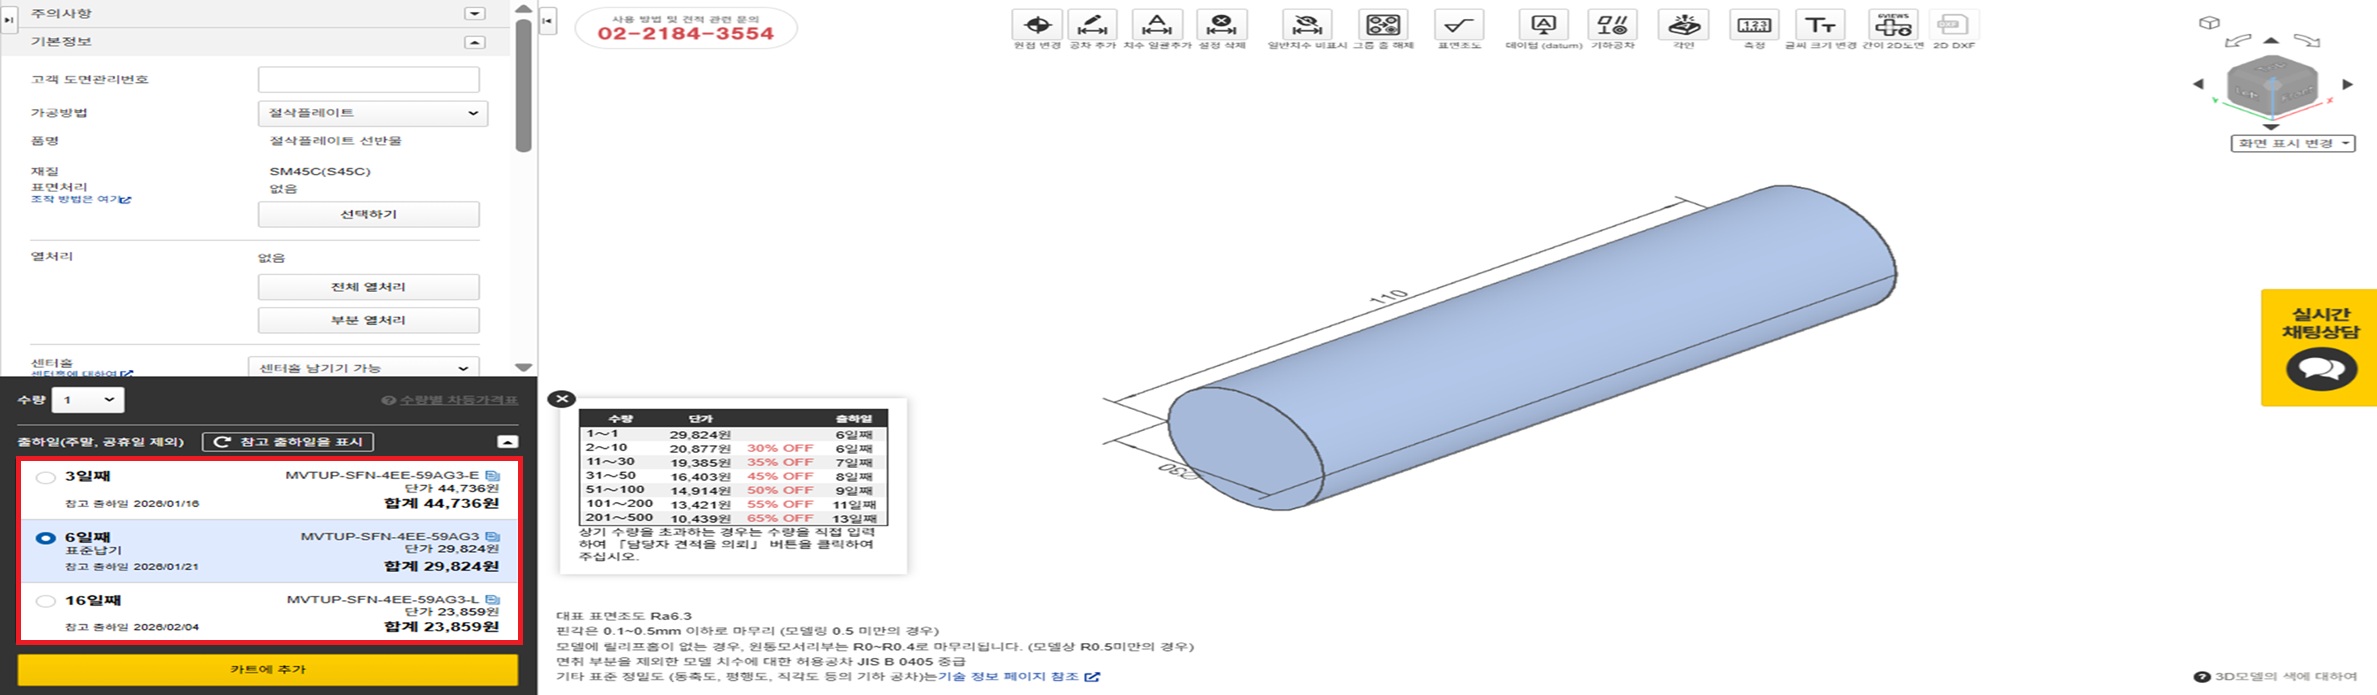Click the 각인 engraving tool icon
The width and height of the screenshot is (2377, 695).
[x=1684, y=25]
